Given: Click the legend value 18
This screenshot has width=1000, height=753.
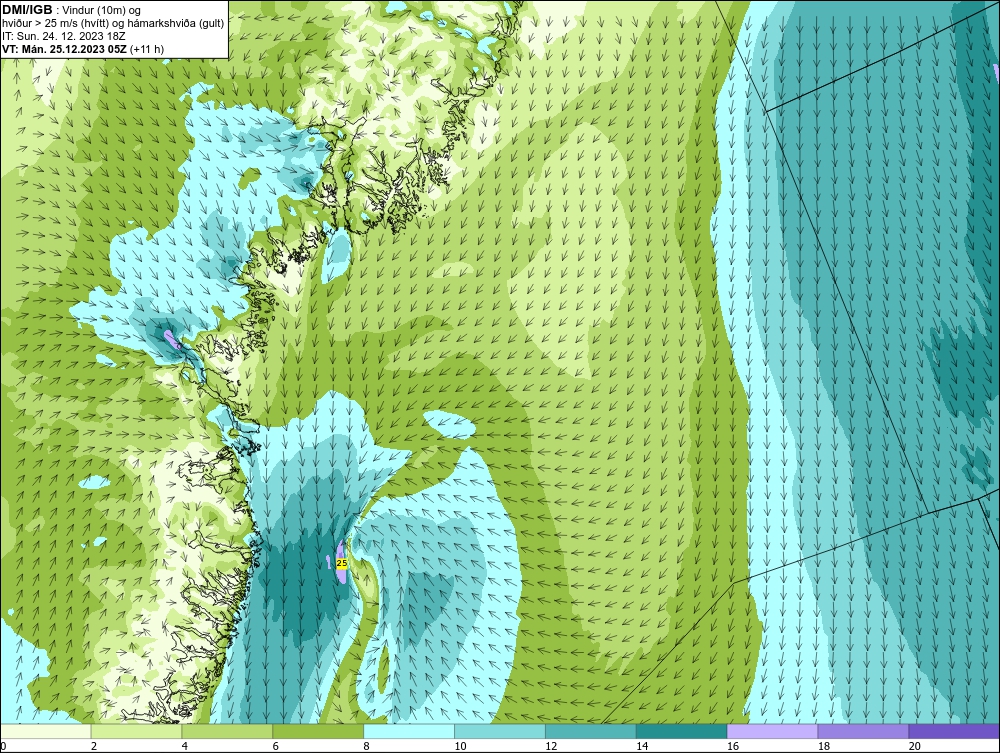Looking at the screenshot, I should pyautogui.click(x=823, y=746).
